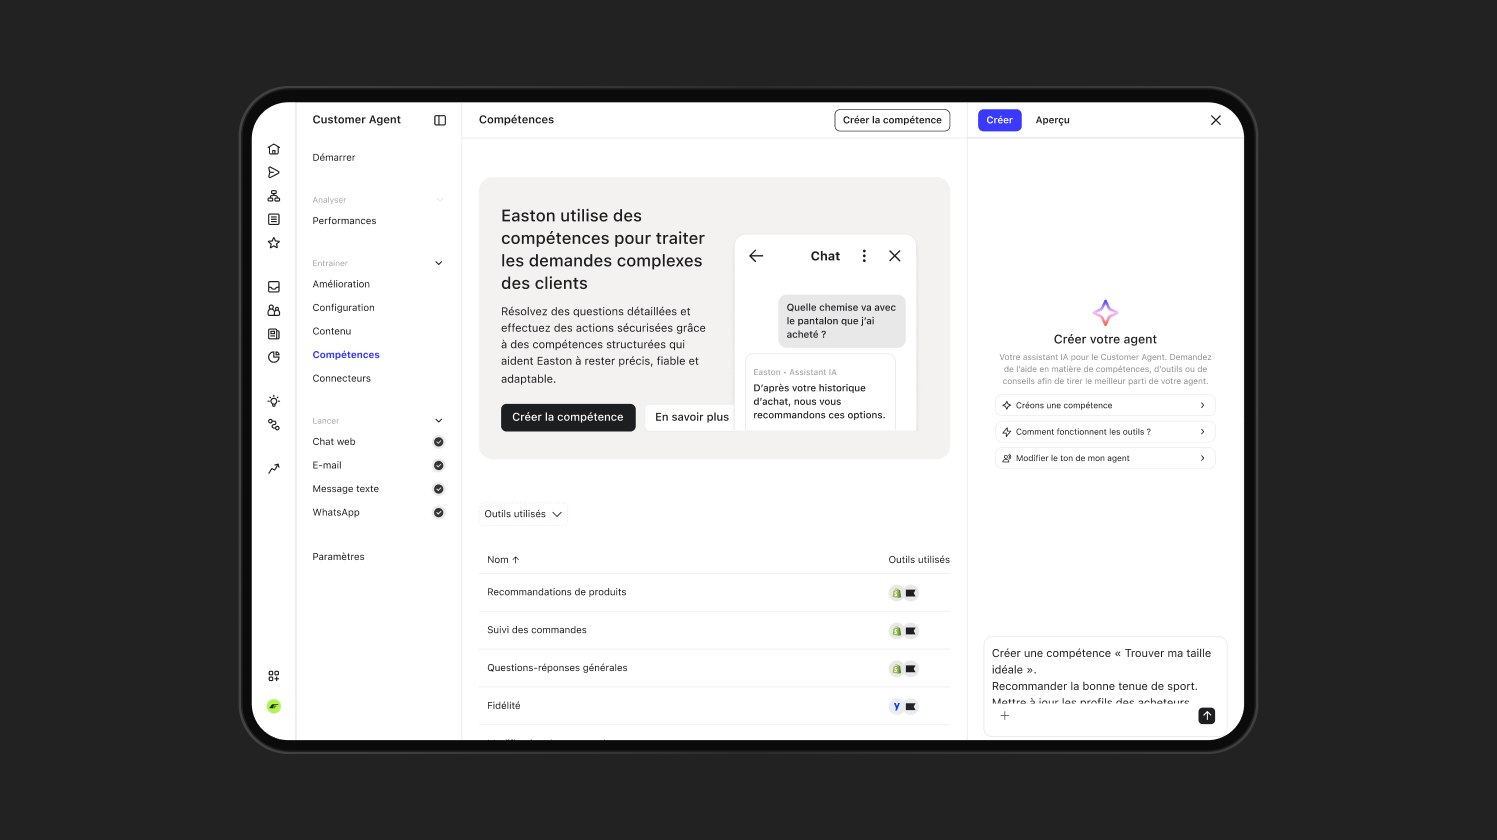Screen dimensions: 1497x840
Task: Go to Démarrer in the sidebar
Action: tap(334, 158)
